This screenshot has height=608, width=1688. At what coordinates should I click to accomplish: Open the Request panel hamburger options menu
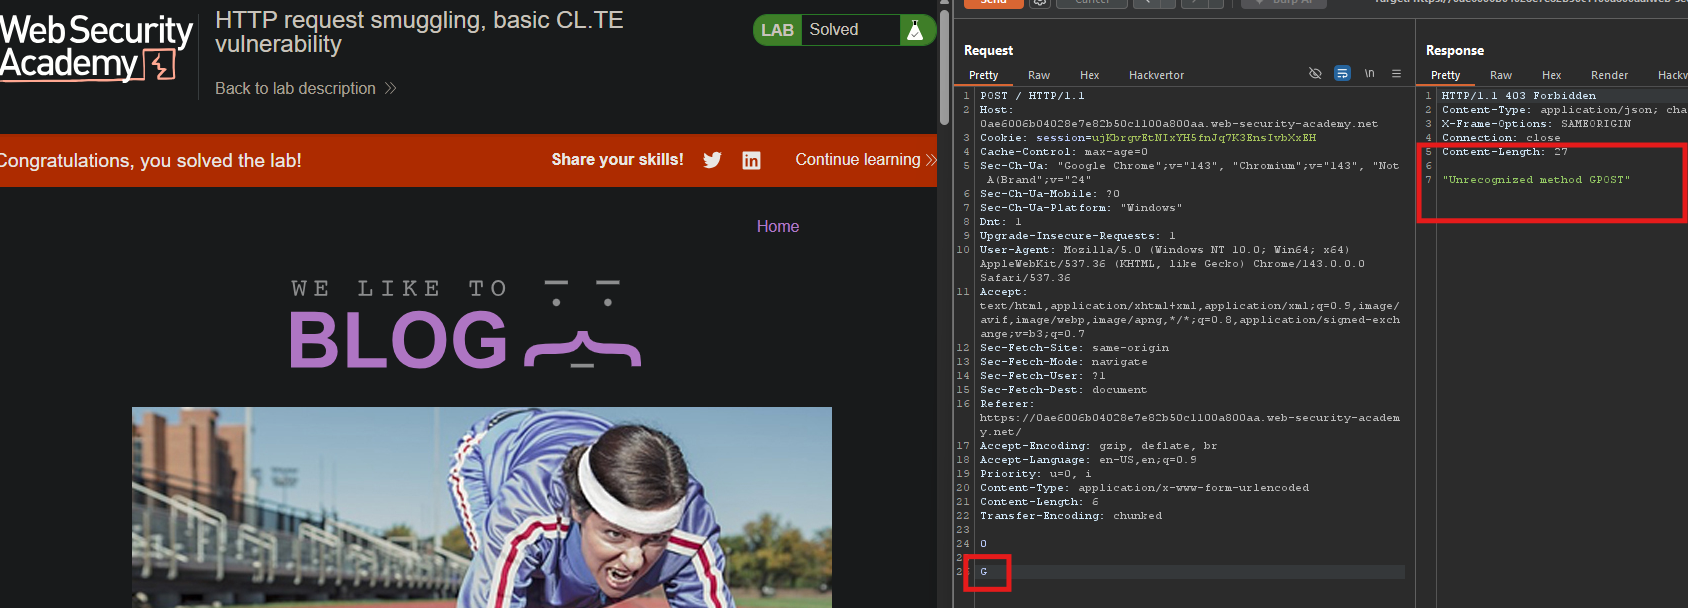[x=1396, y=74]
